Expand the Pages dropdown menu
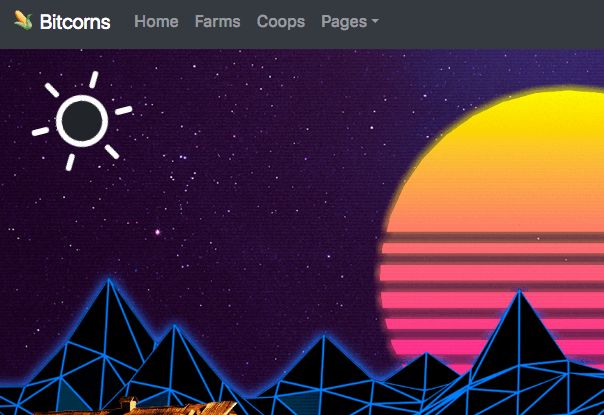Screen dimensions: 604x415 pos(350,22)
